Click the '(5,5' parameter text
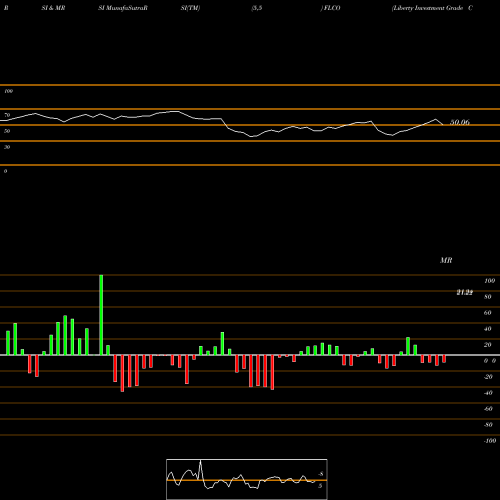500x500 pixels. 257,8
